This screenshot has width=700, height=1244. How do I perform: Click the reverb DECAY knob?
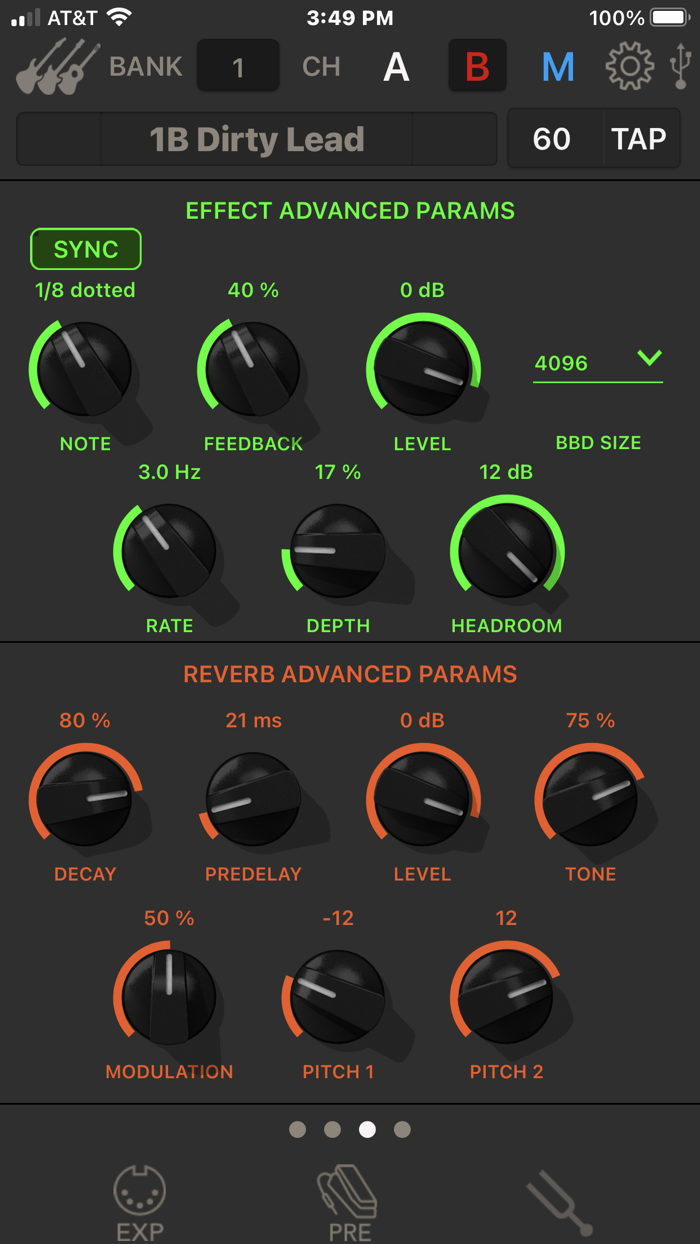(x=84, y=798)
